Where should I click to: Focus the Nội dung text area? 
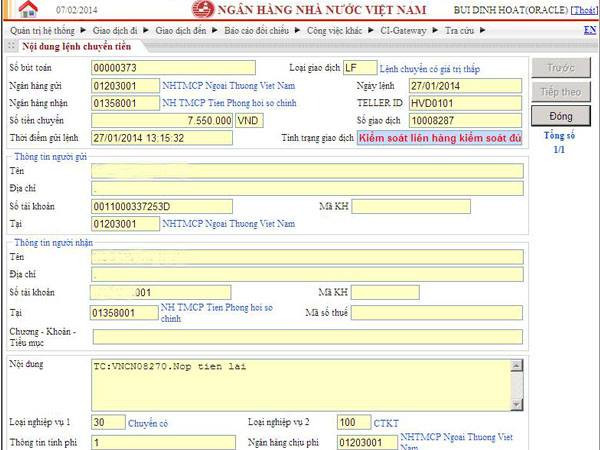click(x=300, y=380)
